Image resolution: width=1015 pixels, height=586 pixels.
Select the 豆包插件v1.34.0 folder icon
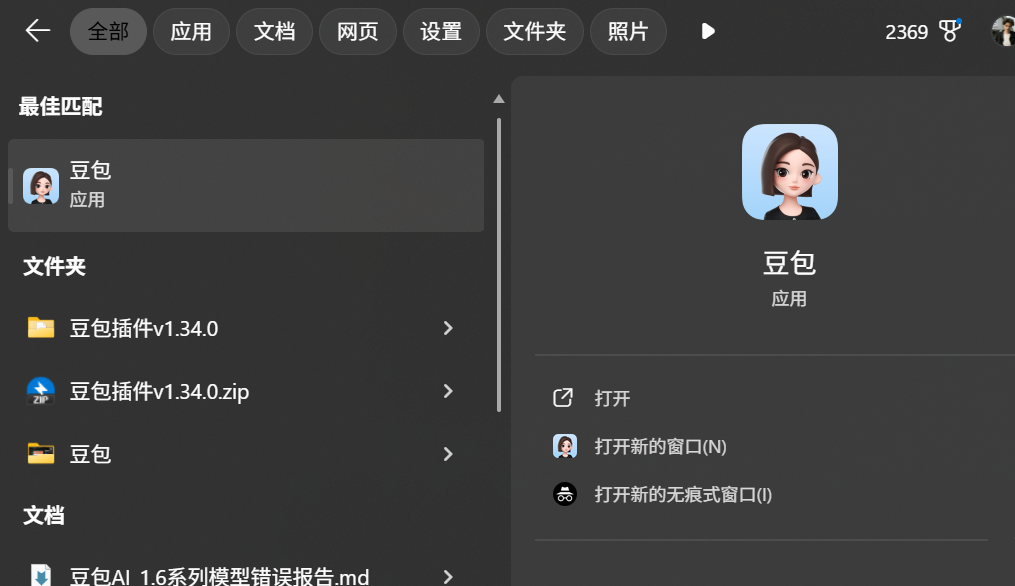point(40,328)
